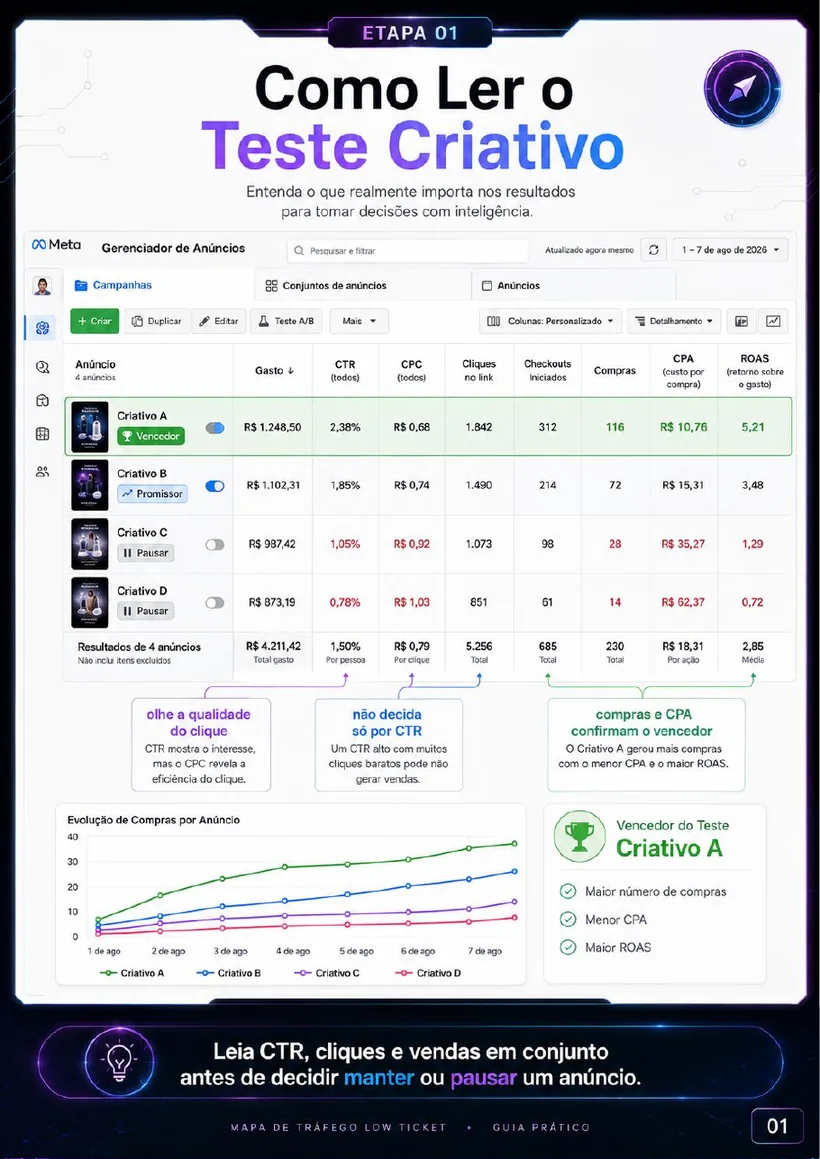The width and height of the screenshot is (820, 1159).
Task: Click the compass badge at top right
Action: (x=742, y=89)
